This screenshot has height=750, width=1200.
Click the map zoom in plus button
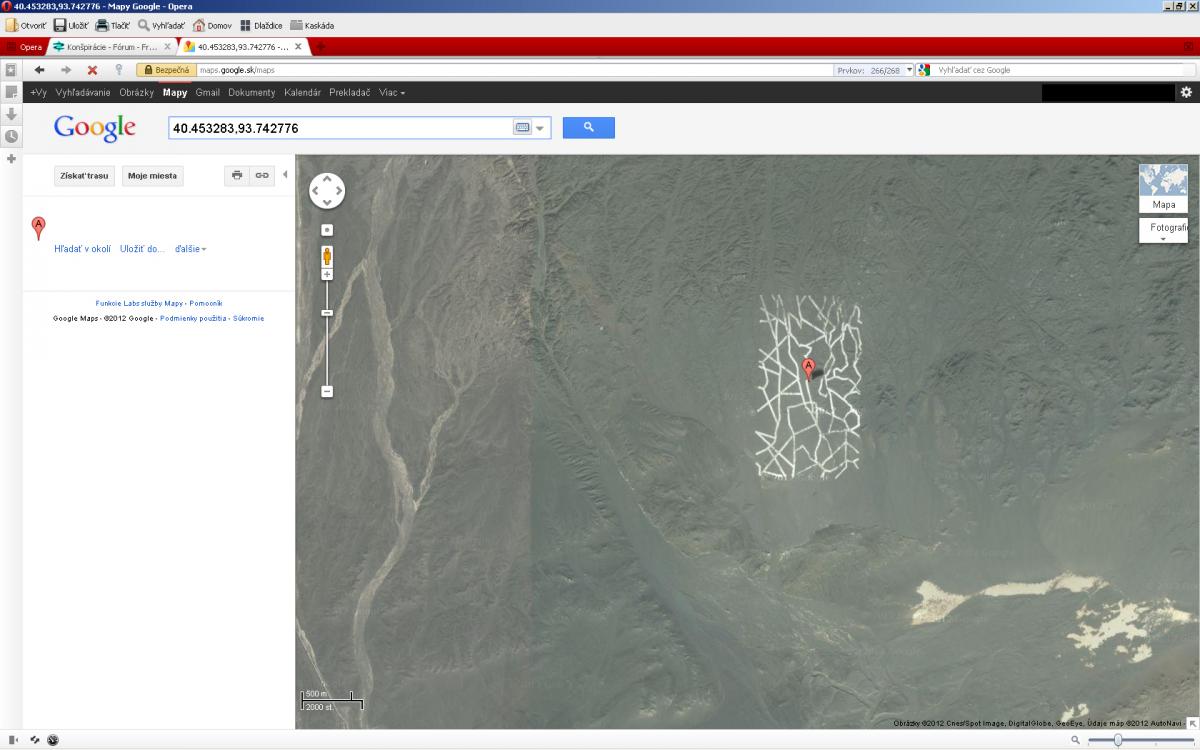click(x=327, y=274)
